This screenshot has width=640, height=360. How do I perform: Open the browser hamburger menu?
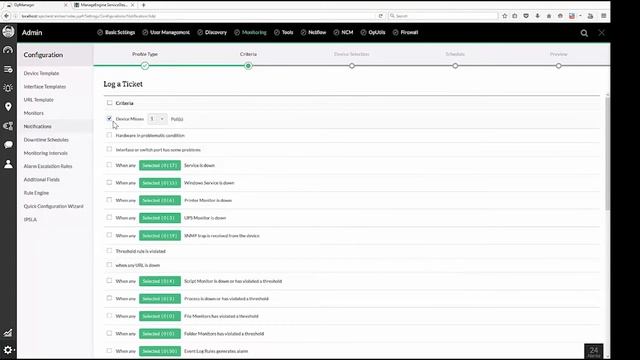pyautogui.click(x=604, y=16)
